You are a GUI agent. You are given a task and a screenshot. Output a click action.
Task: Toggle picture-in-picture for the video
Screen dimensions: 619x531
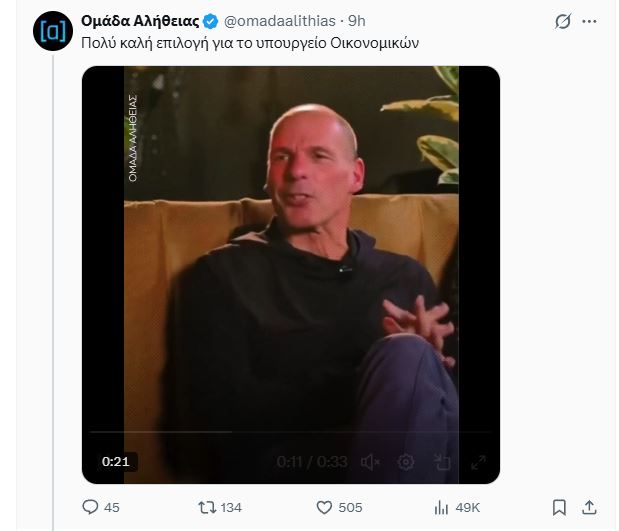click(x=443, y=462)
